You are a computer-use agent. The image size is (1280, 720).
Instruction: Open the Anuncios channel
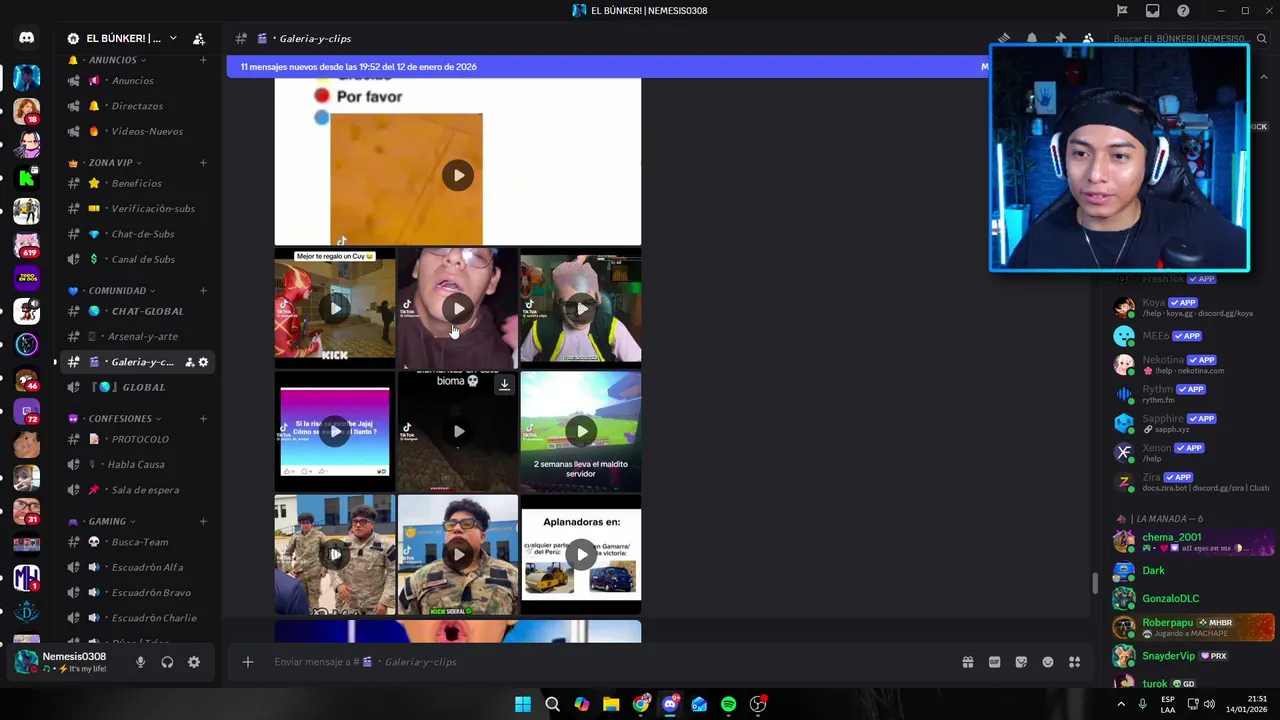(135, 81)
